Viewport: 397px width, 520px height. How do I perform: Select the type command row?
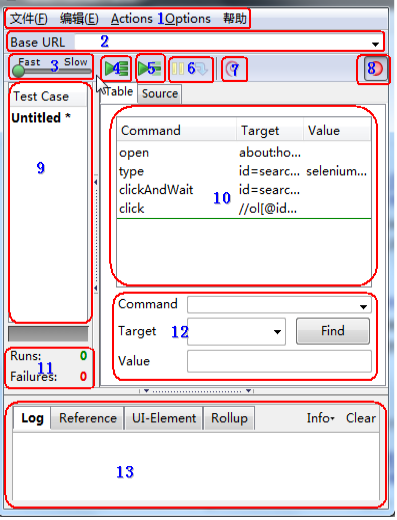pyautogui.click(x=244, y=171)
